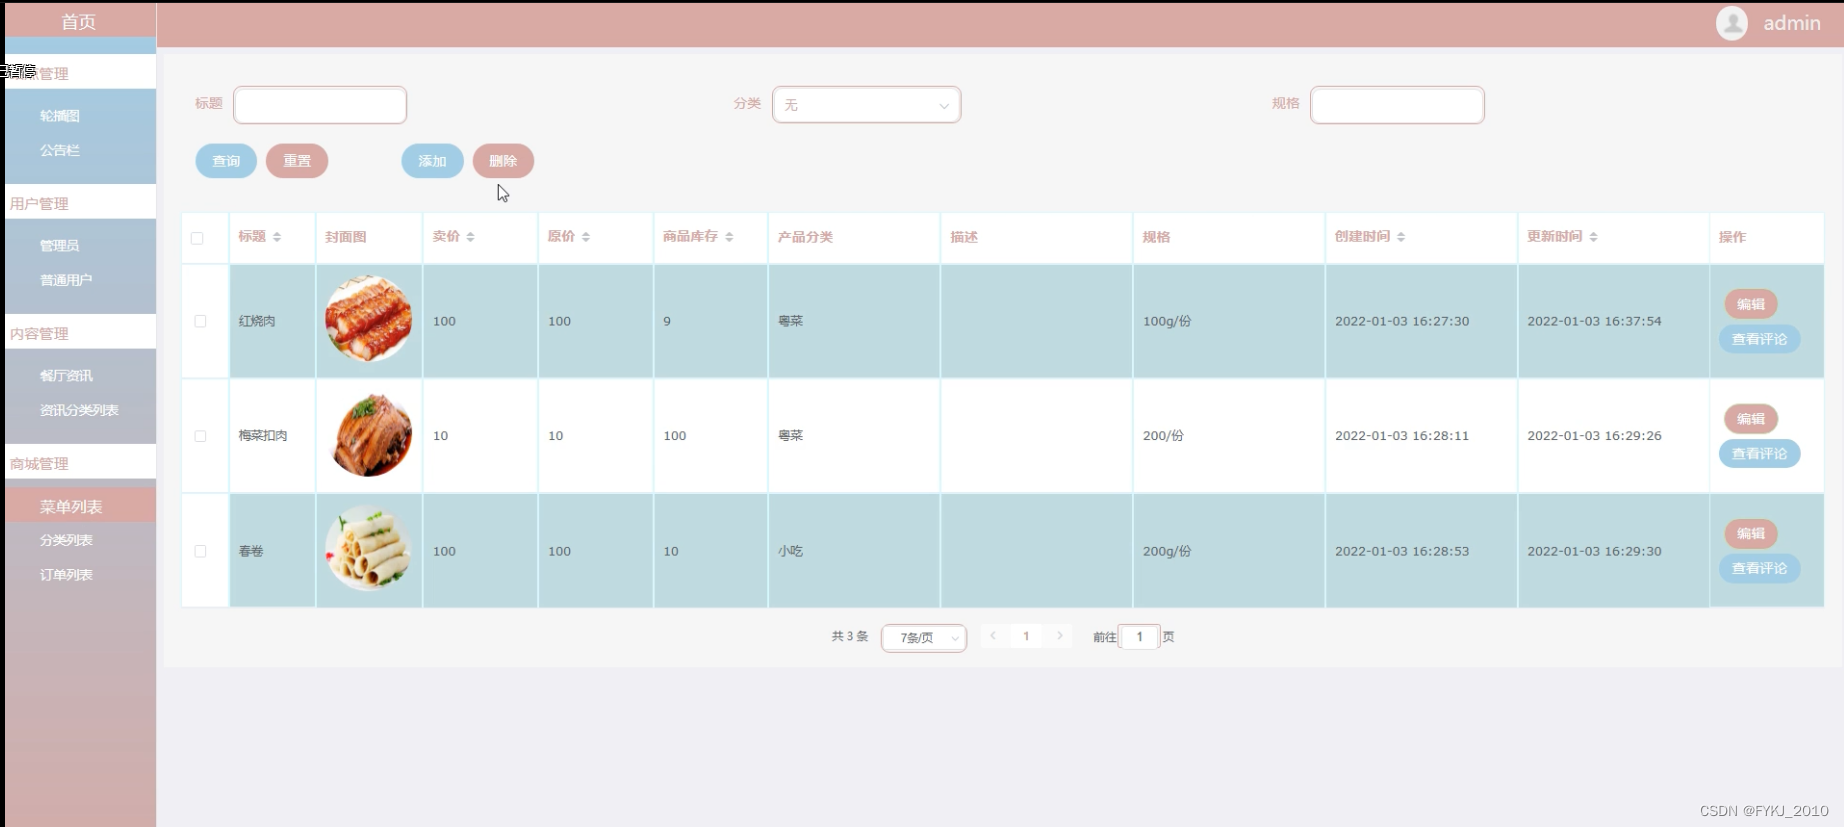Collapse 商城管理 menu section
This screenshot has height=827, width=1844.
(80, 463)
